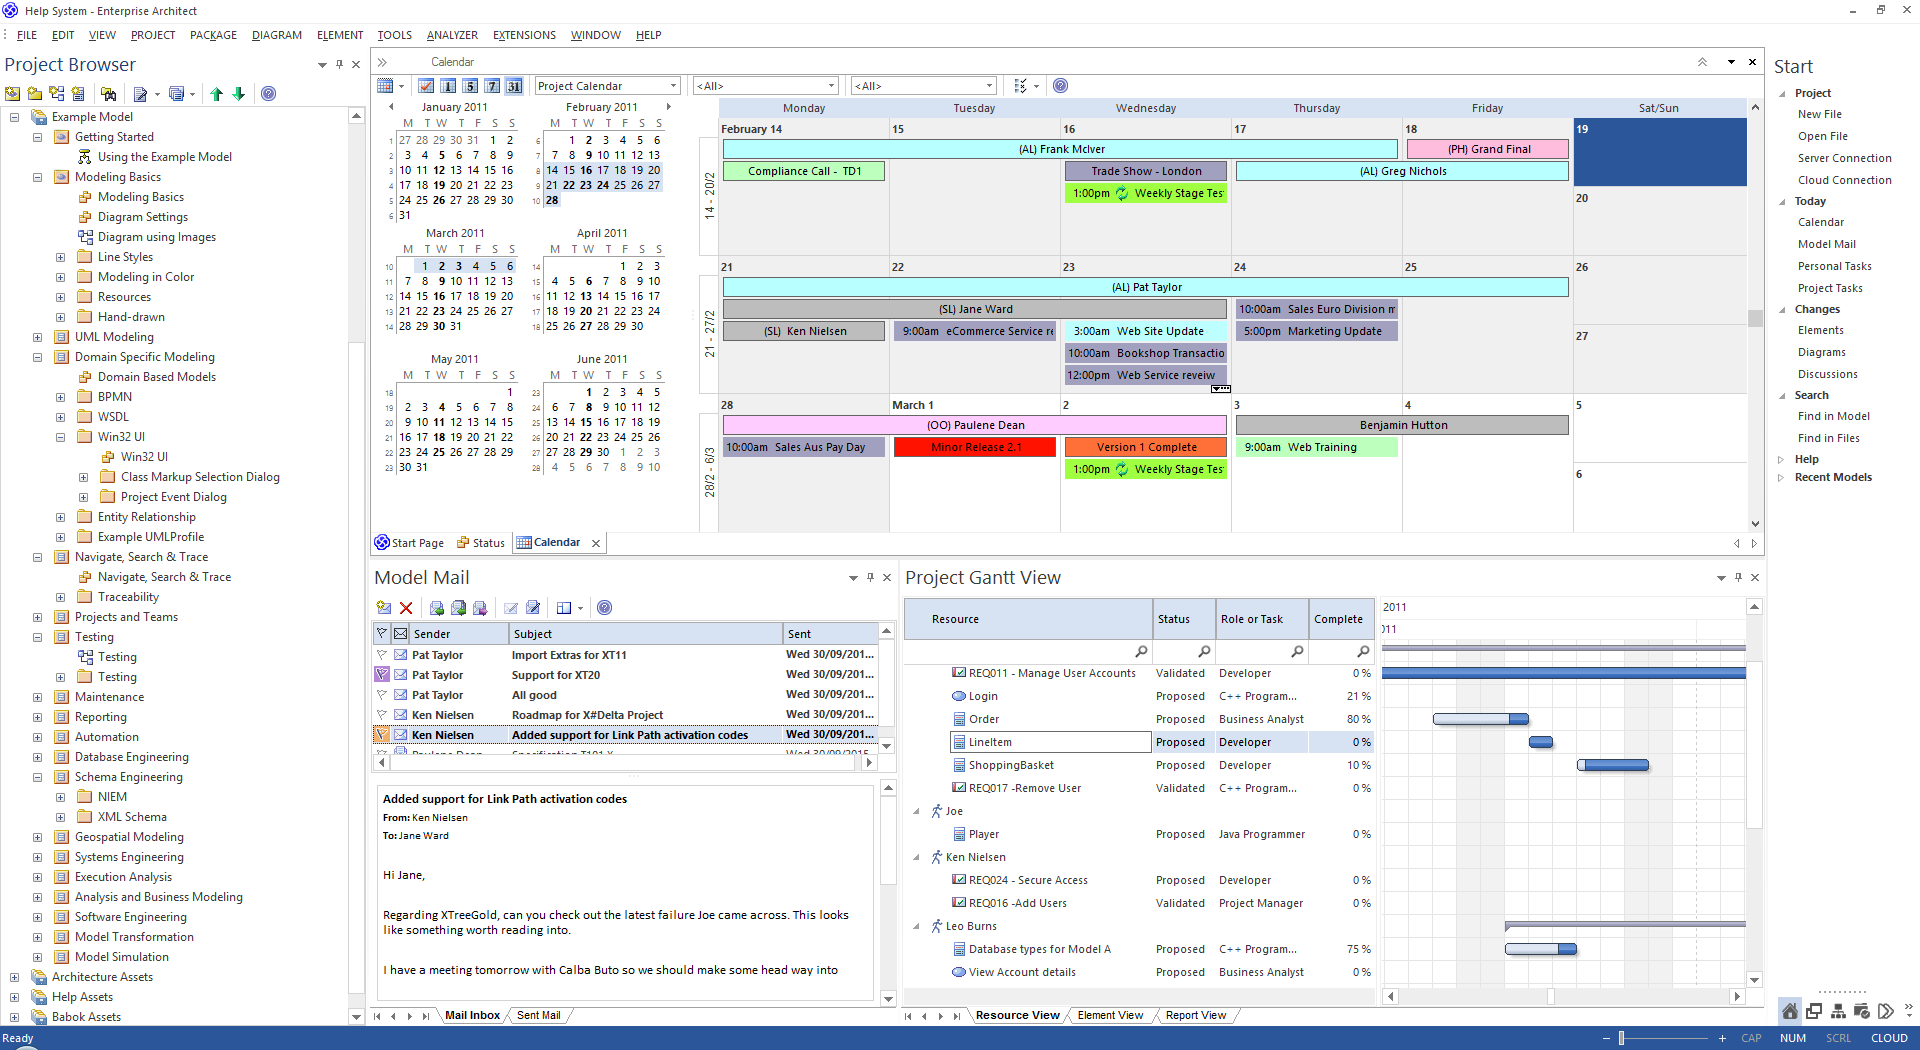The width and height of the screenshot is (1920, 1050).
Task: Click the Find in Model link
Action: click(1833, 416)
